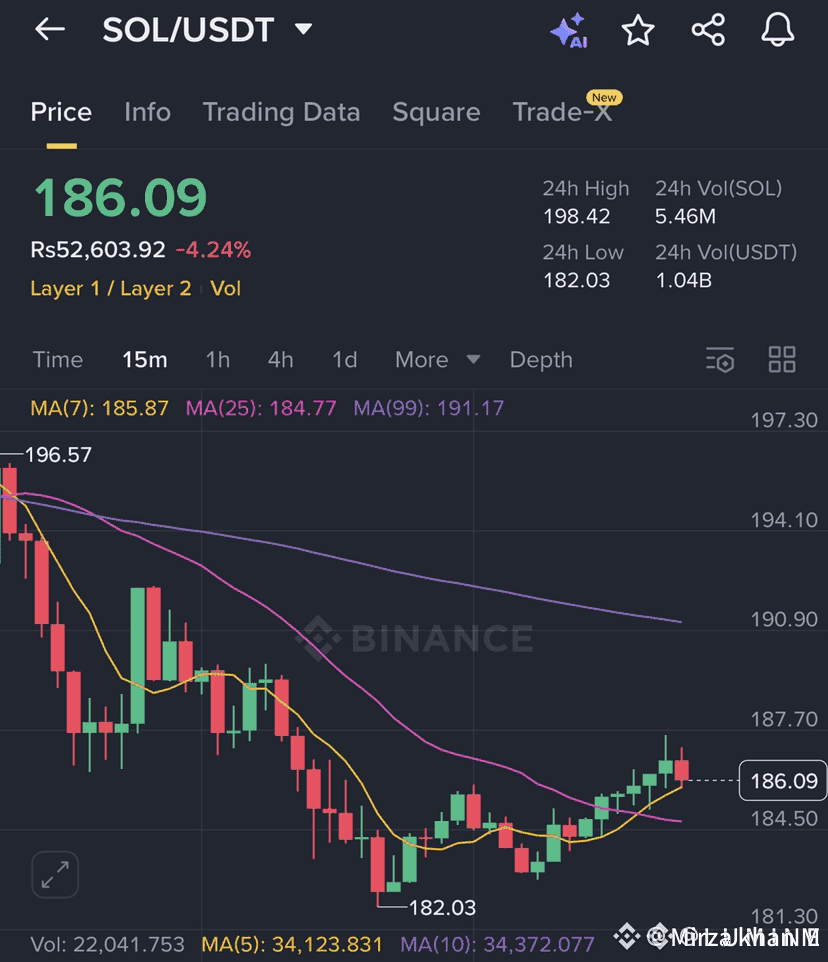Tap the MA(10): 34,372.077 volume label
The height and width of the screenshot is (962, 828).
497,944
